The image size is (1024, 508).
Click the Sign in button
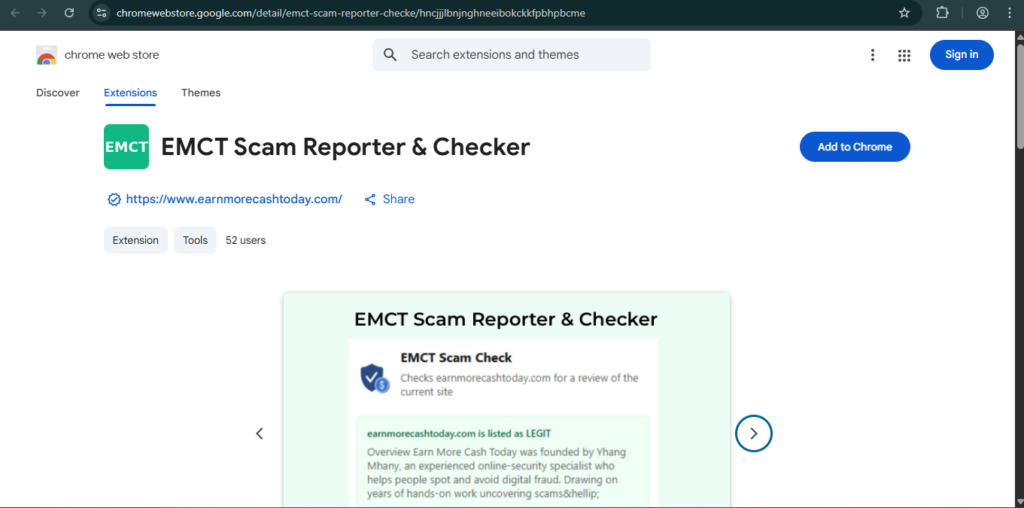point(961,55)
